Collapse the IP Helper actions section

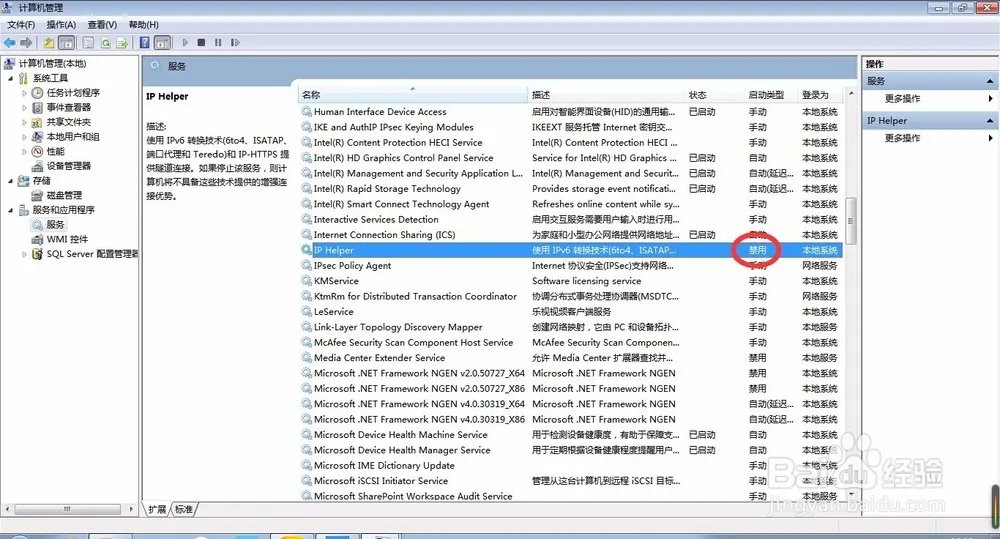[990, 121]
